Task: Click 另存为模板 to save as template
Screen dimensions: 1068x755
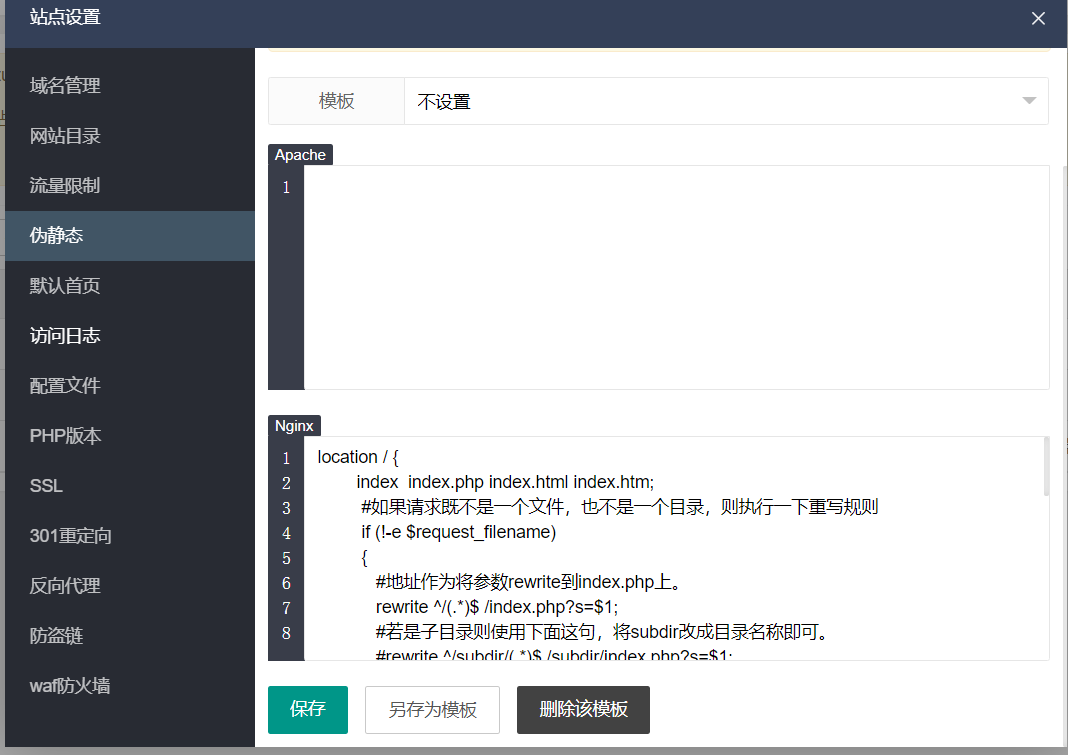Action: pyautogui.click(x=432, y=709)
